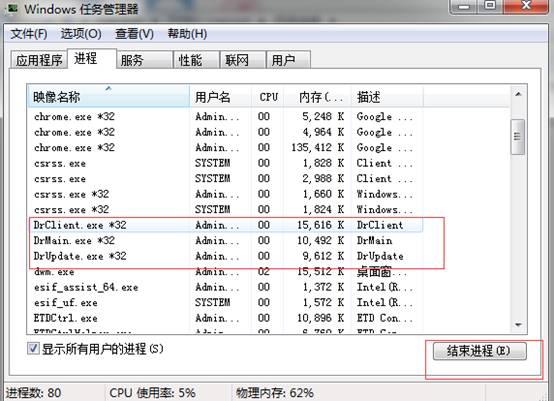The width and height of the screenshot is (554, 401).
Task: Click the 物理内存: 62% status entry
Action: (275, 393)
